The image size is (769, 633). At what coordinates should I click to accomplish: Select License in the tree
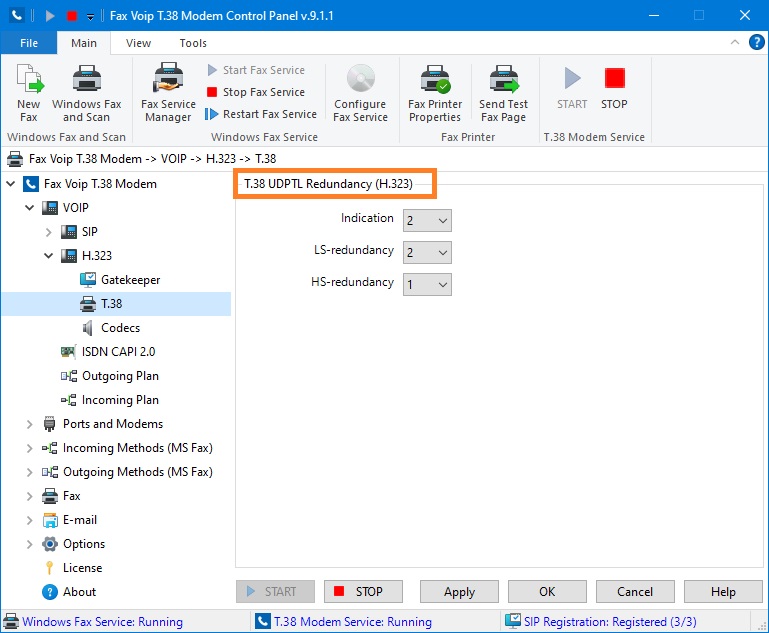point(82,568)
